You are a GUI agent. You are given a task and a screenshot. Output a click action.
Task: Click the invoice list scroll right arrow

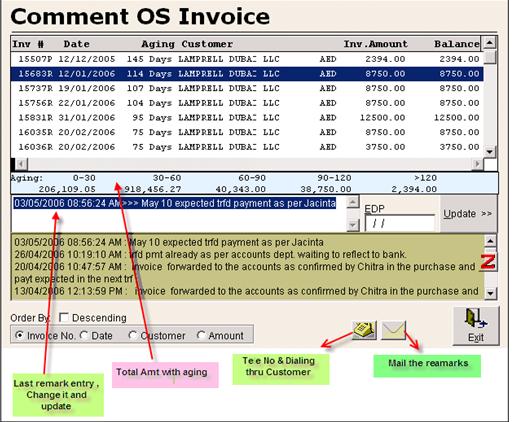tap(478, 164)
